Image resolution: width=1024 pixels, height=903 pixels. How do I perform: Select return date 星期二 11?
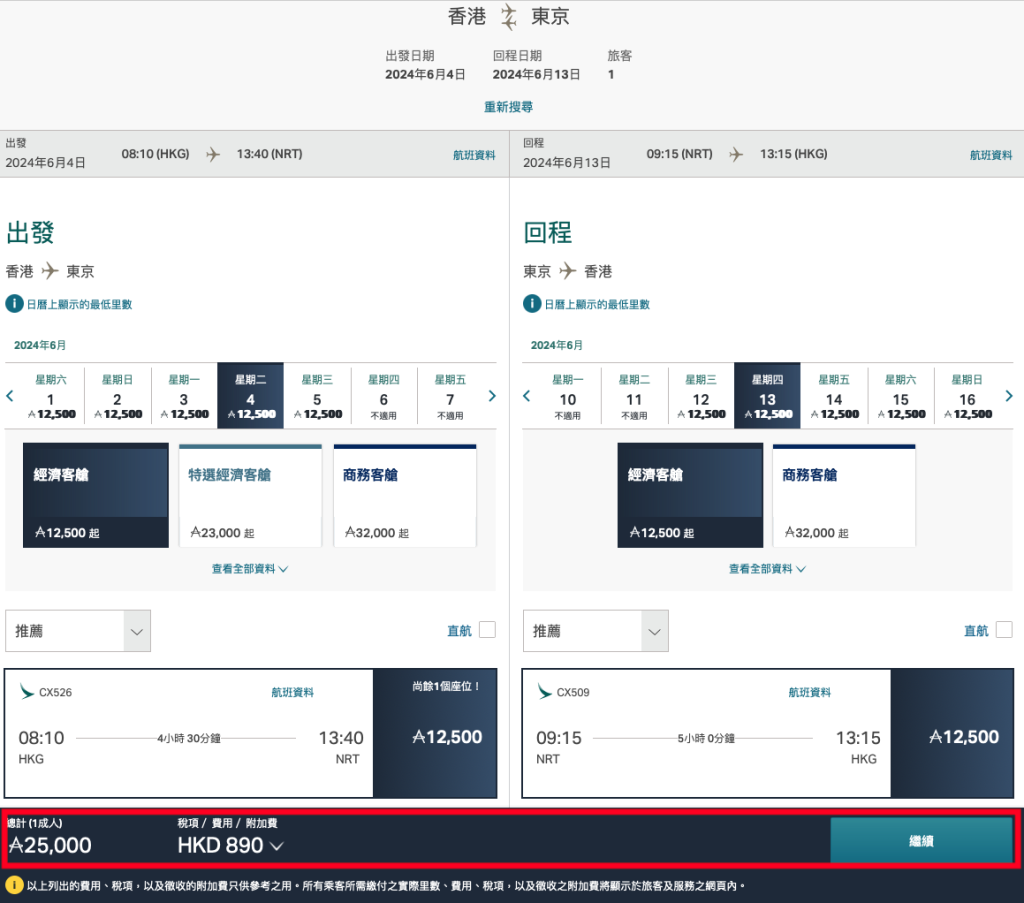[634, 396]
